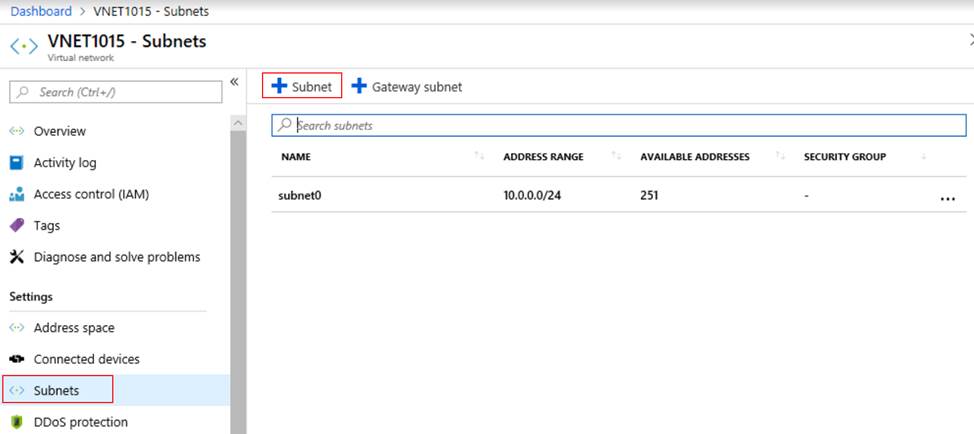
Task: Open the ellipsis menu for subnet0
Action: tap(947, 198)
